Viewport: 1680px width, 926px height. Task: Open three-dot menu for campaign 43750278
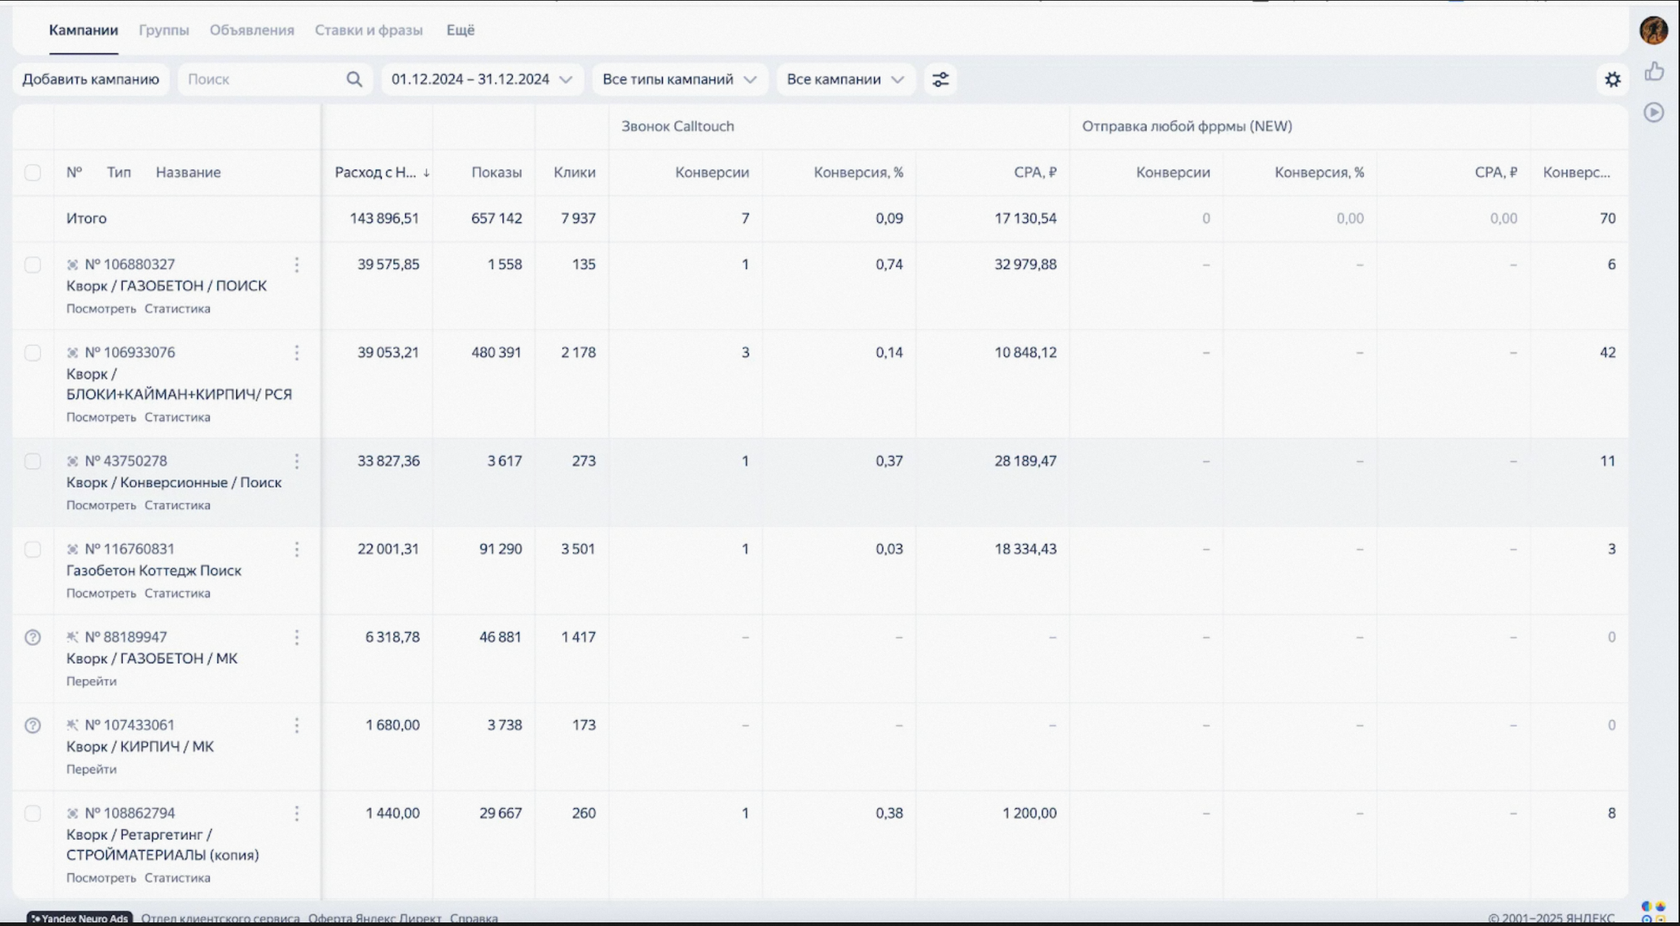[297, 461]
